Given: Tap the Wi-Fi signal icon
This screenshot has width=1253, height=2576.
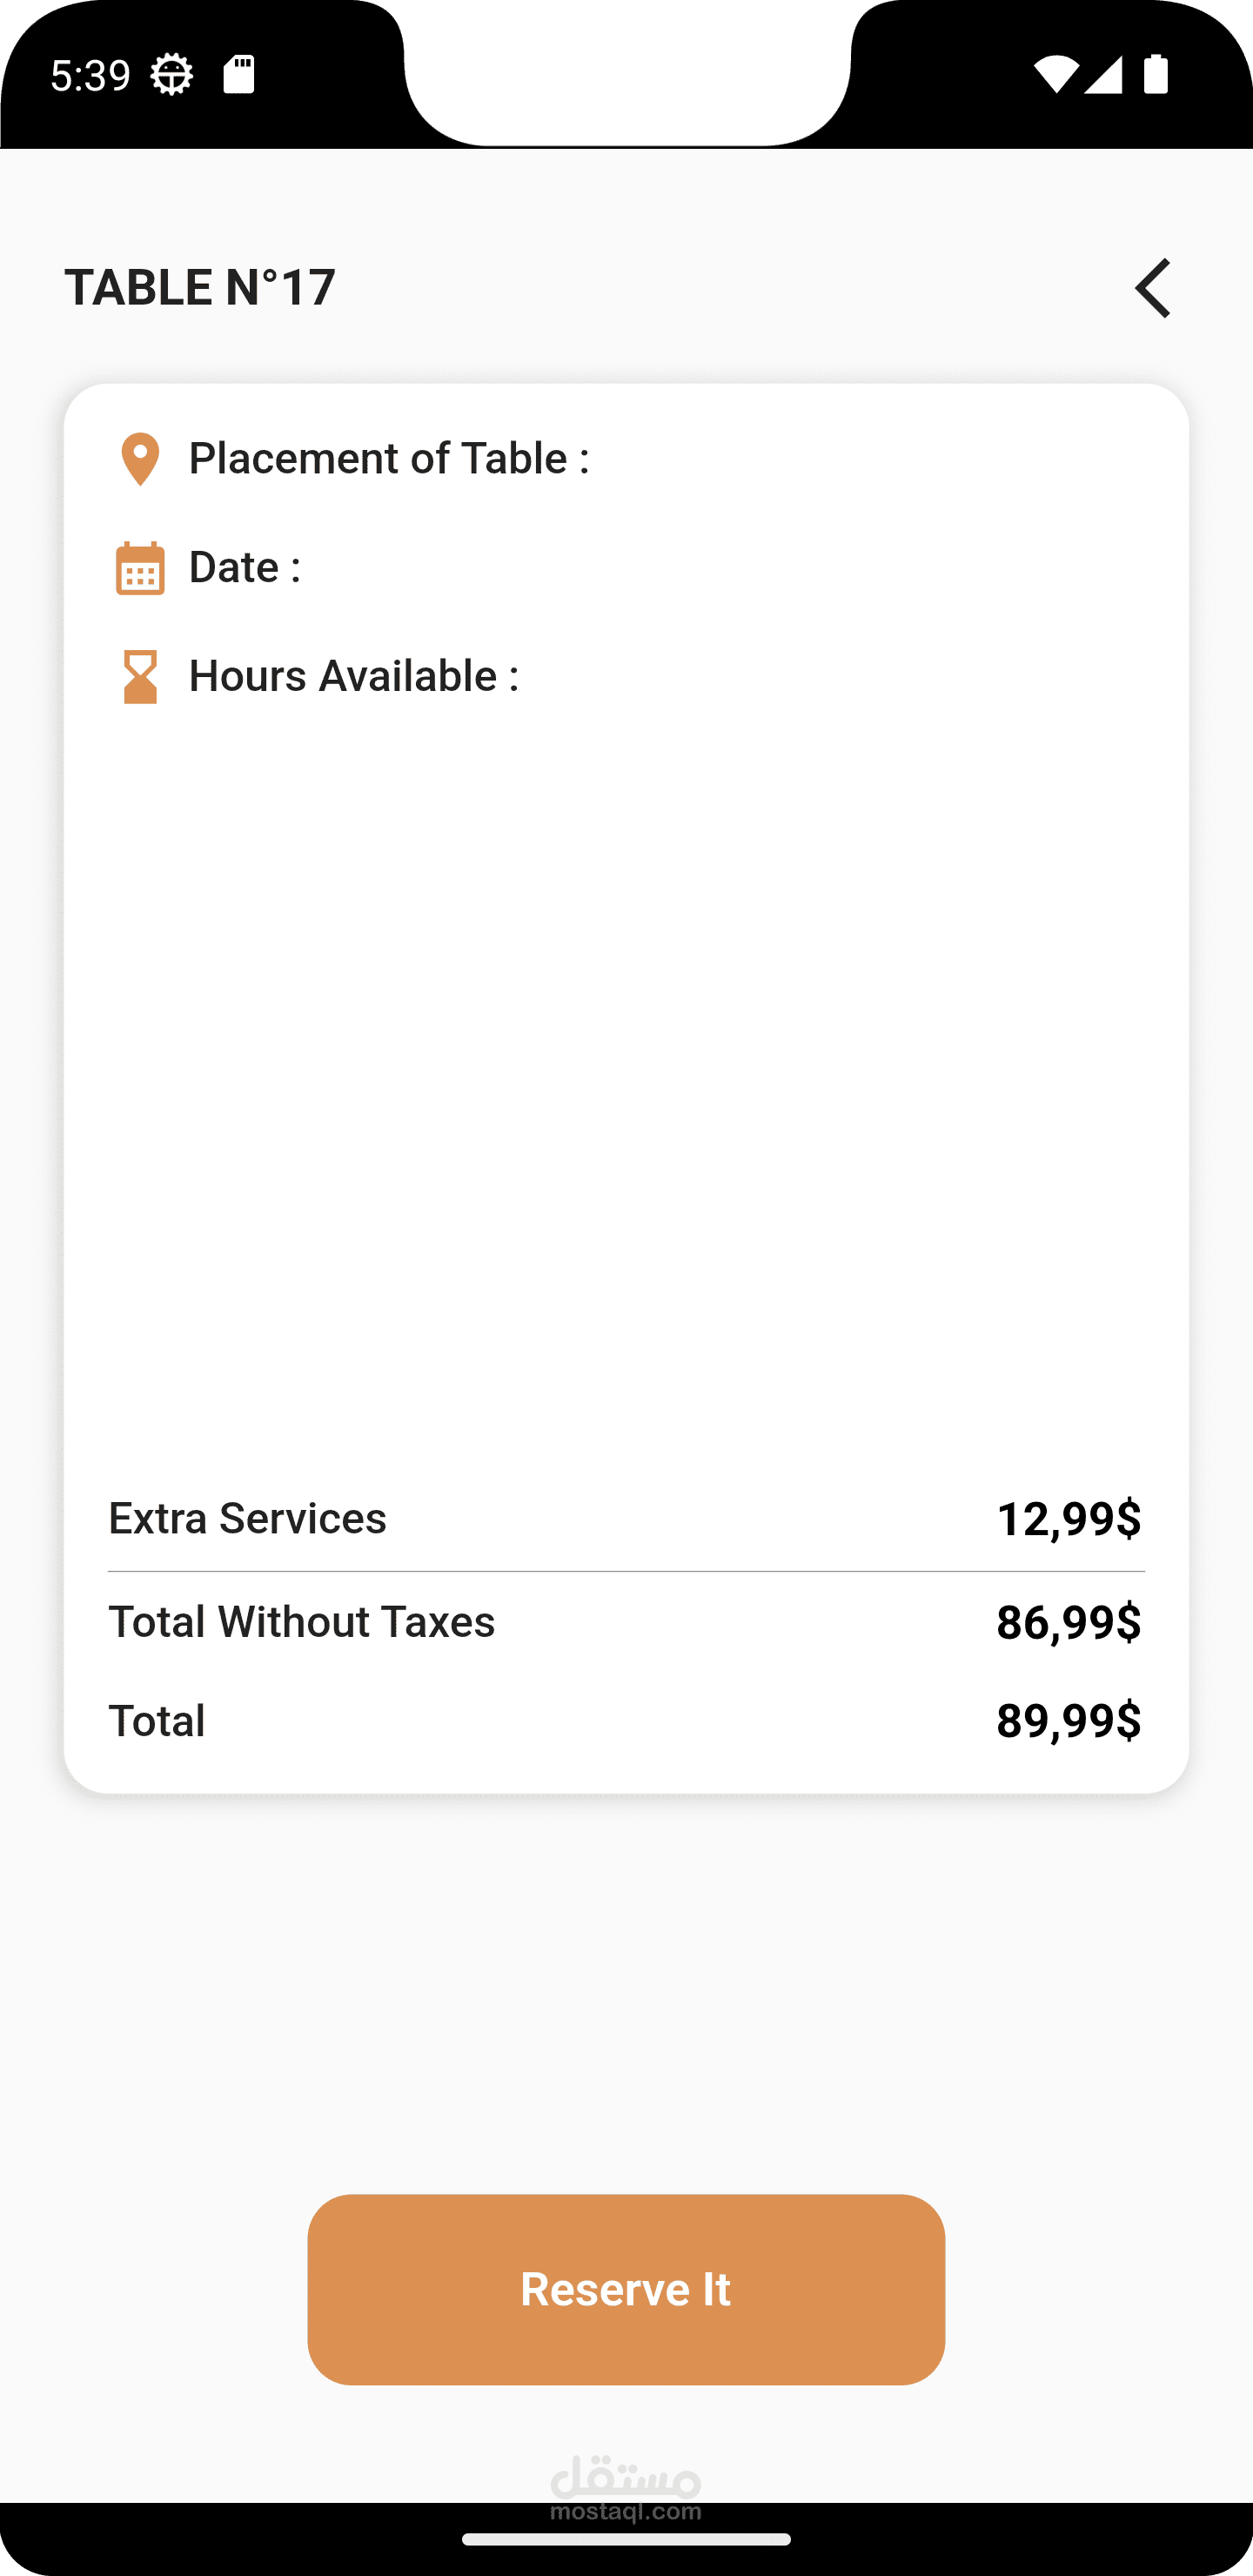Looking at the screenshot, I should pos(1056,75).
